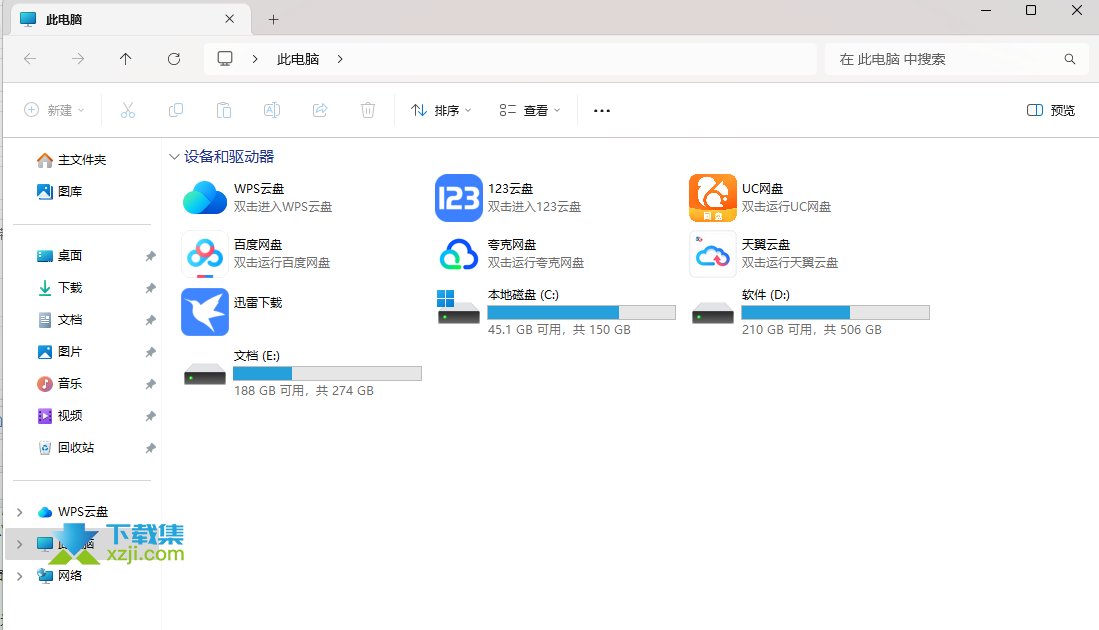
Task: Switch to the 此电脑 tab
Action: point(131,20)
